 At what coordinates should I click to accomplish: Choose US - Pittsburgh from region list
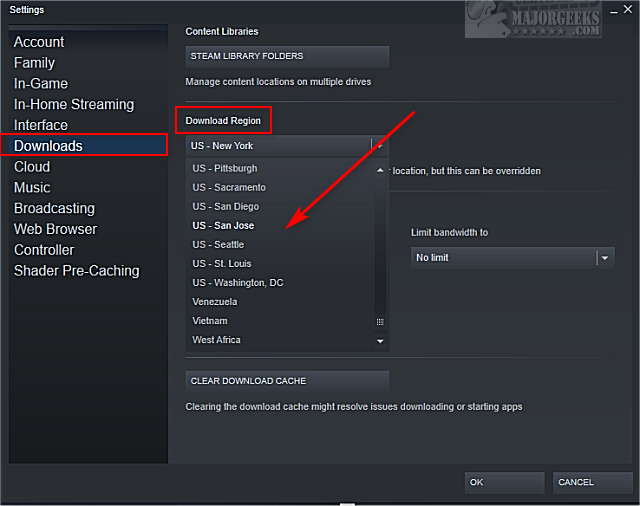pyautogui.click(x=281, y=169)
